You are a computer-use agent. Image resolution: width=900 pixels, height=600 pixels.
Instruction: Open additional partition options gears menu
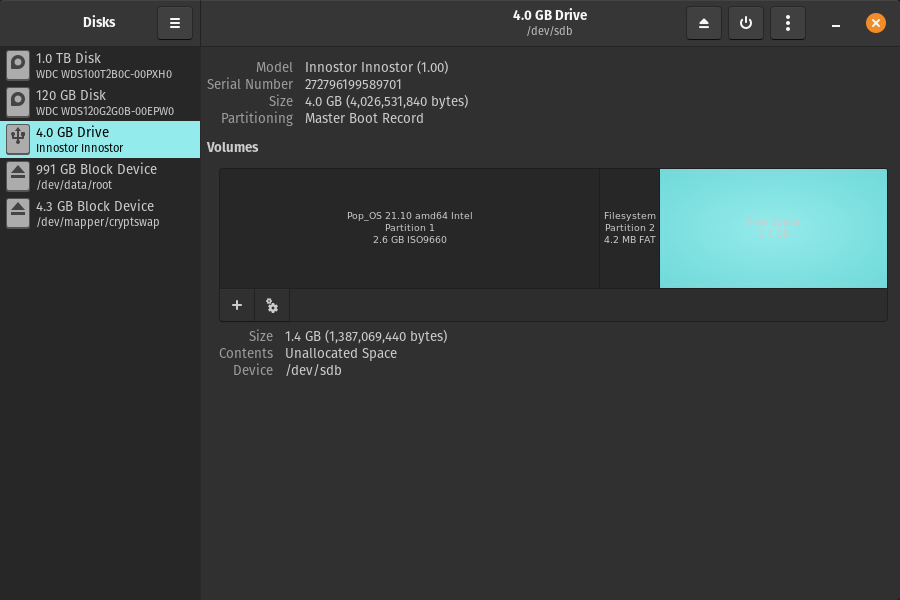point(272,305)
